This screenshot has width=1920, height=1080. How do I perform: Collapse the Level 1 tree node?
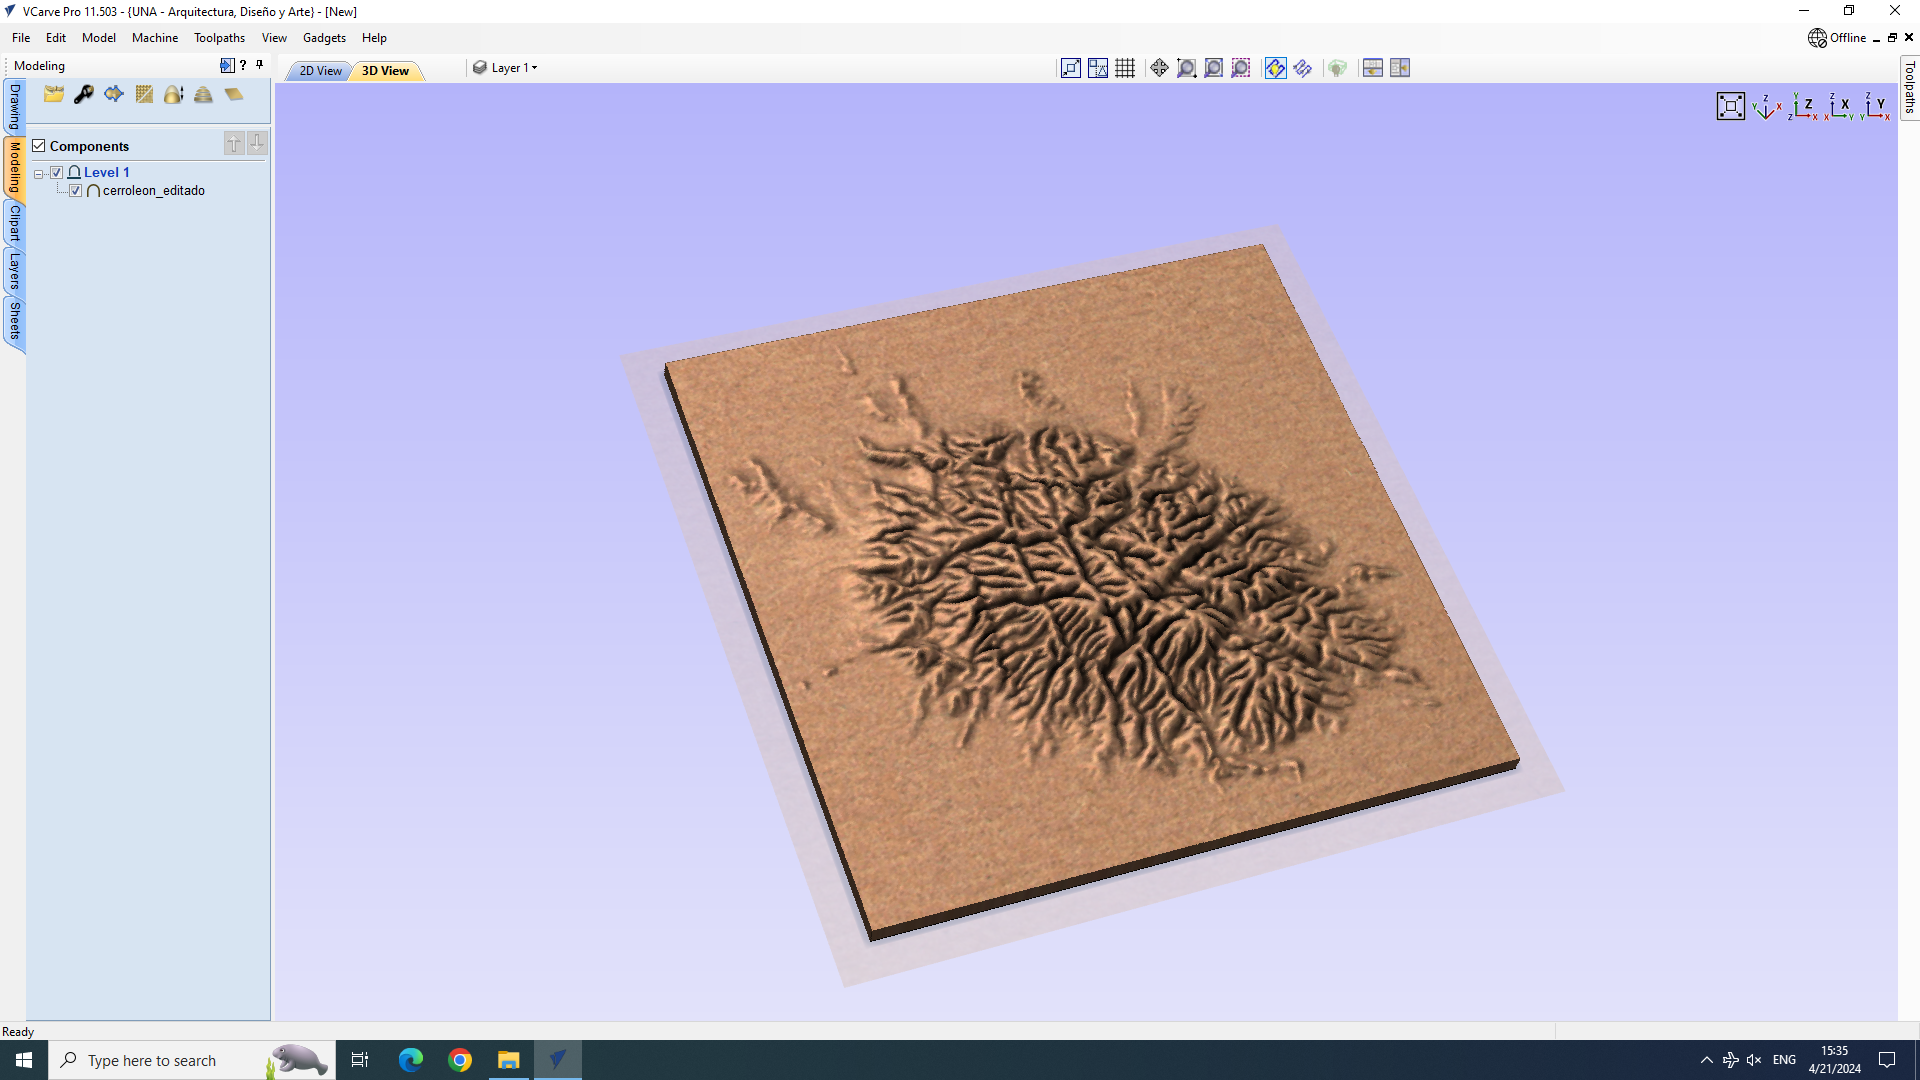tap(39, 174)
